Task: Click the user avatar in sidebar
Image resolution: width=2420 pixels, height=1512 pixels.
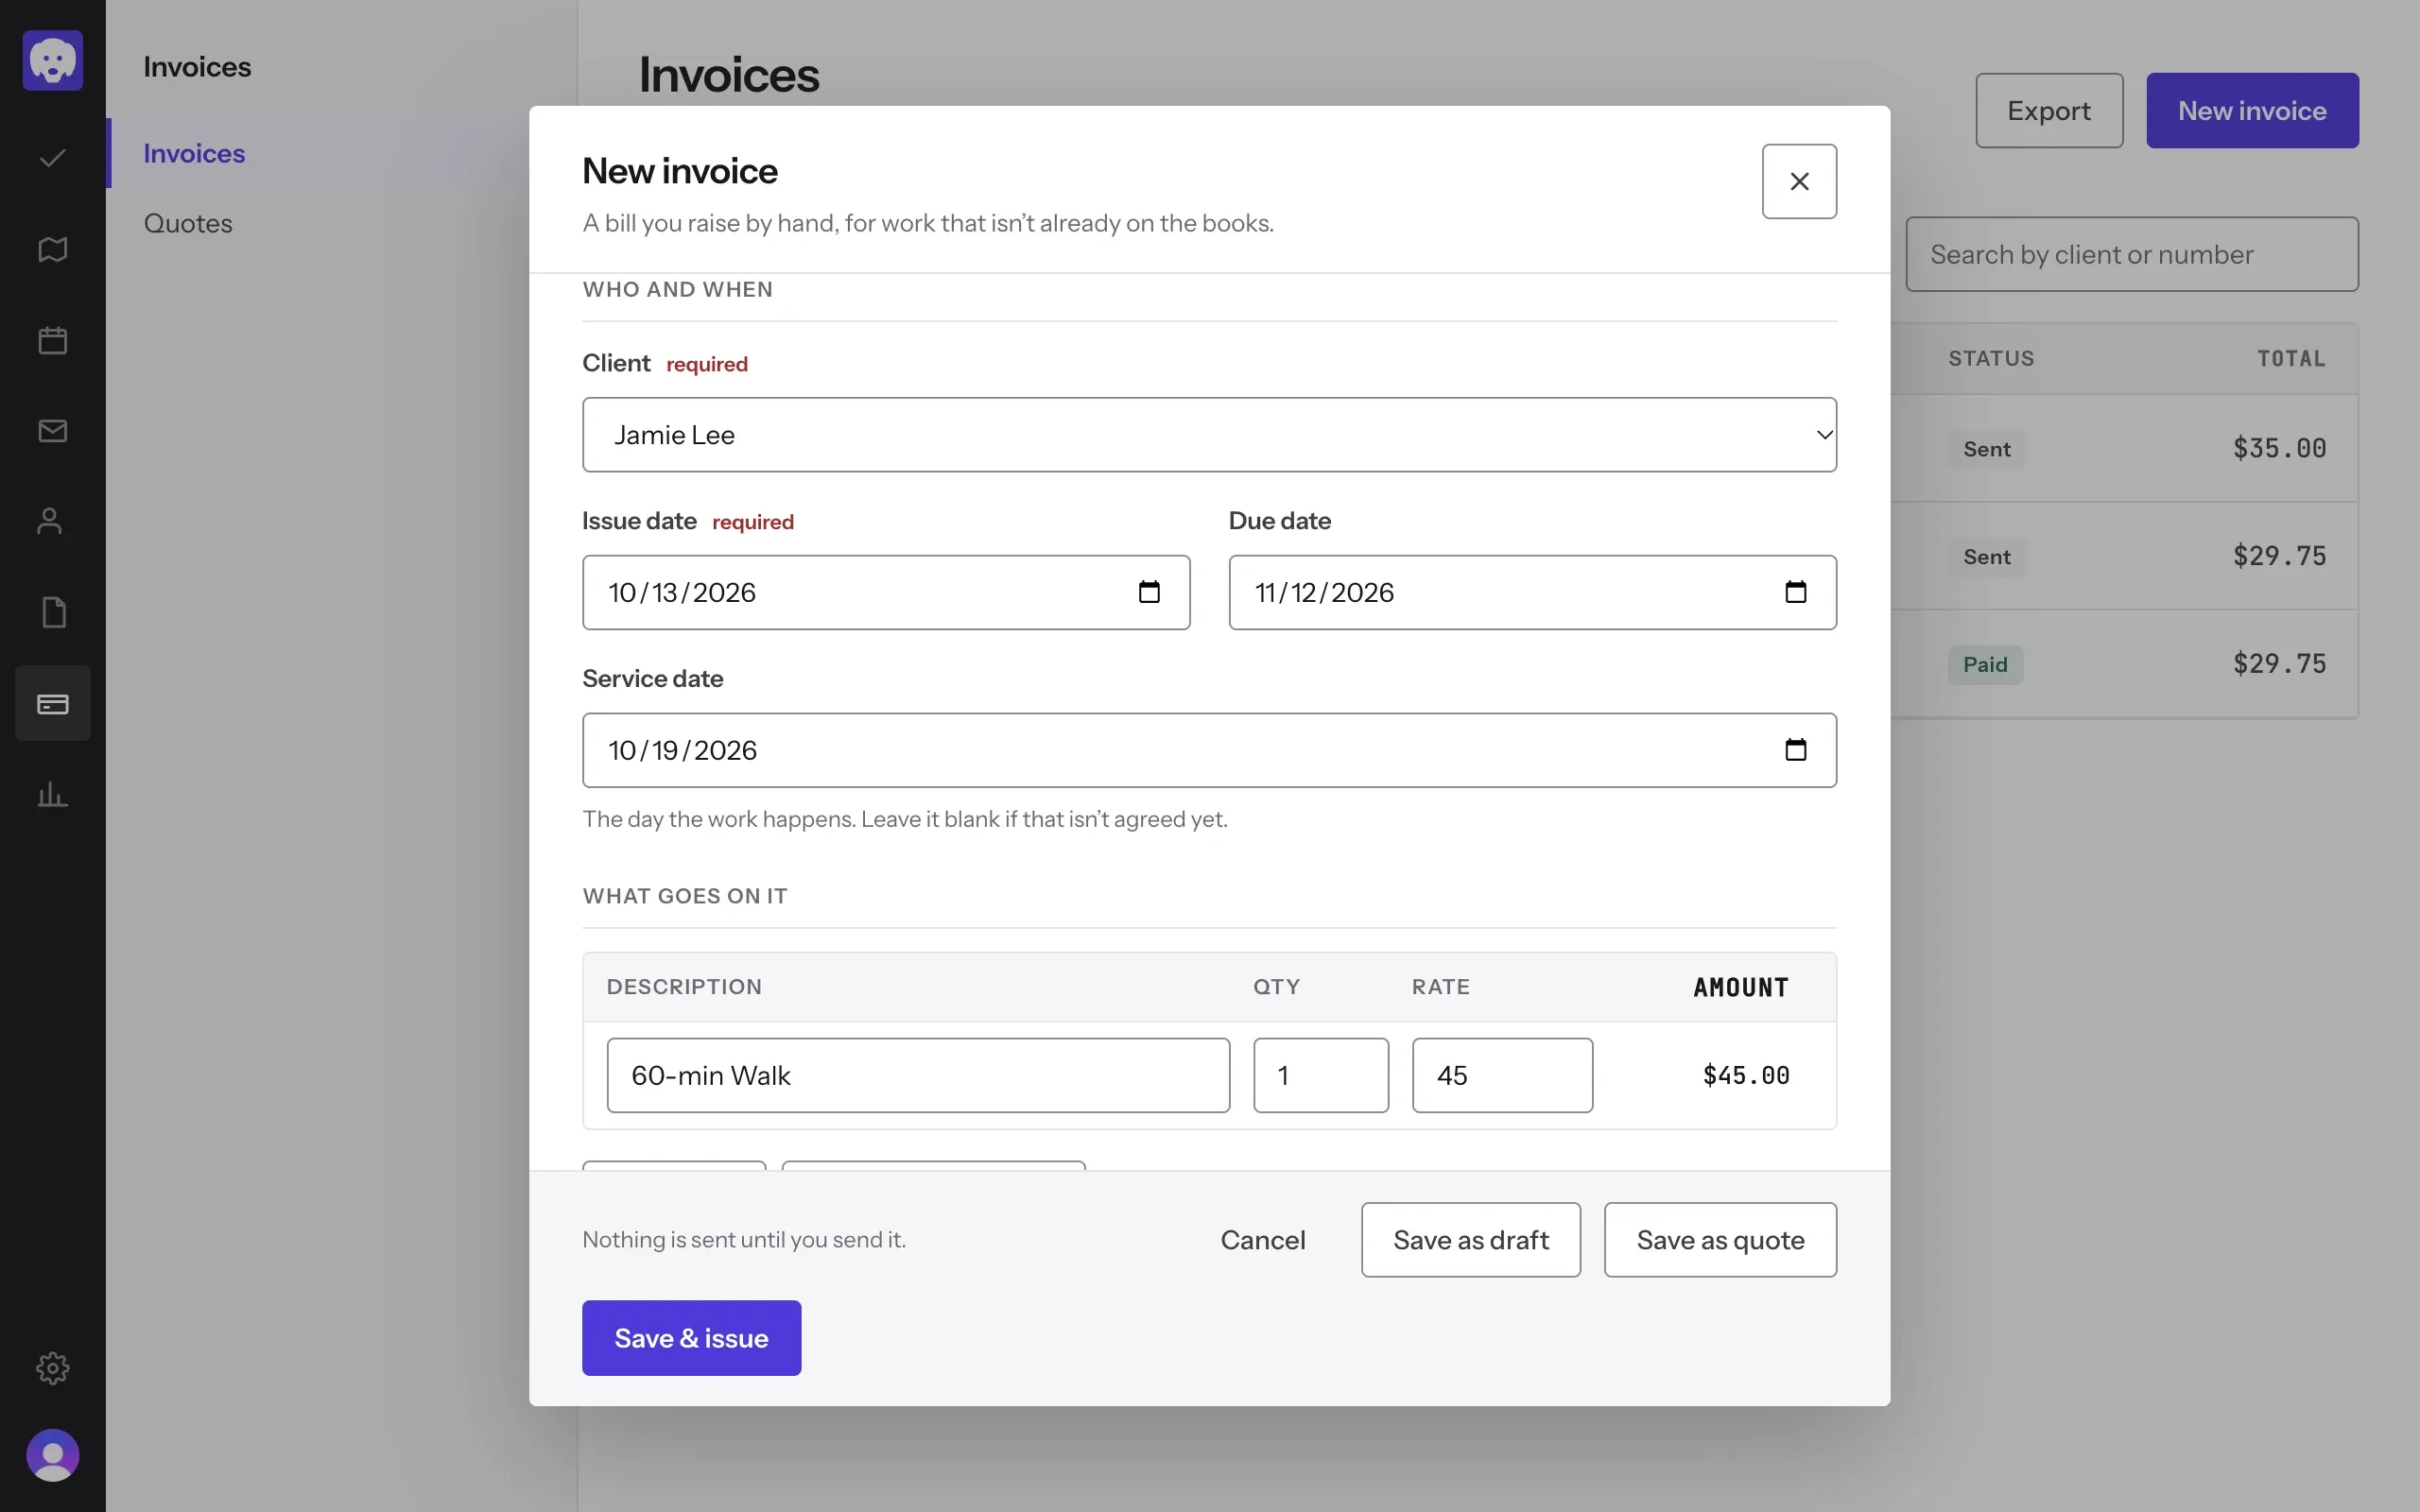Action: [52, 1455]
